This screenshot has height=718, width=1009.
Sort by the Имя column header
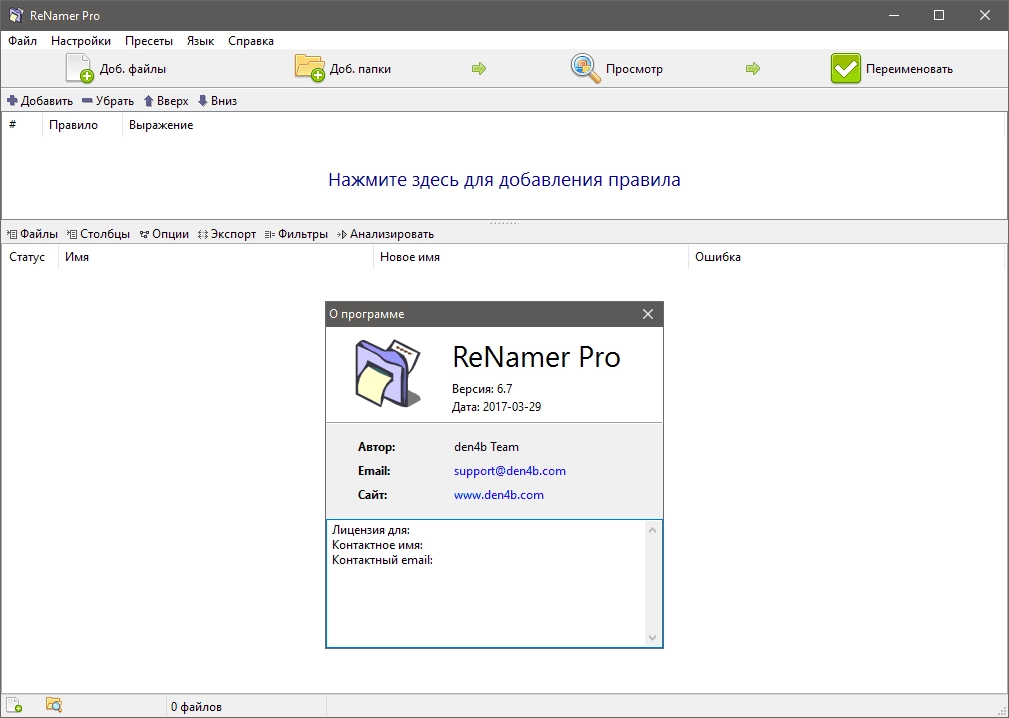coord(216,257)
